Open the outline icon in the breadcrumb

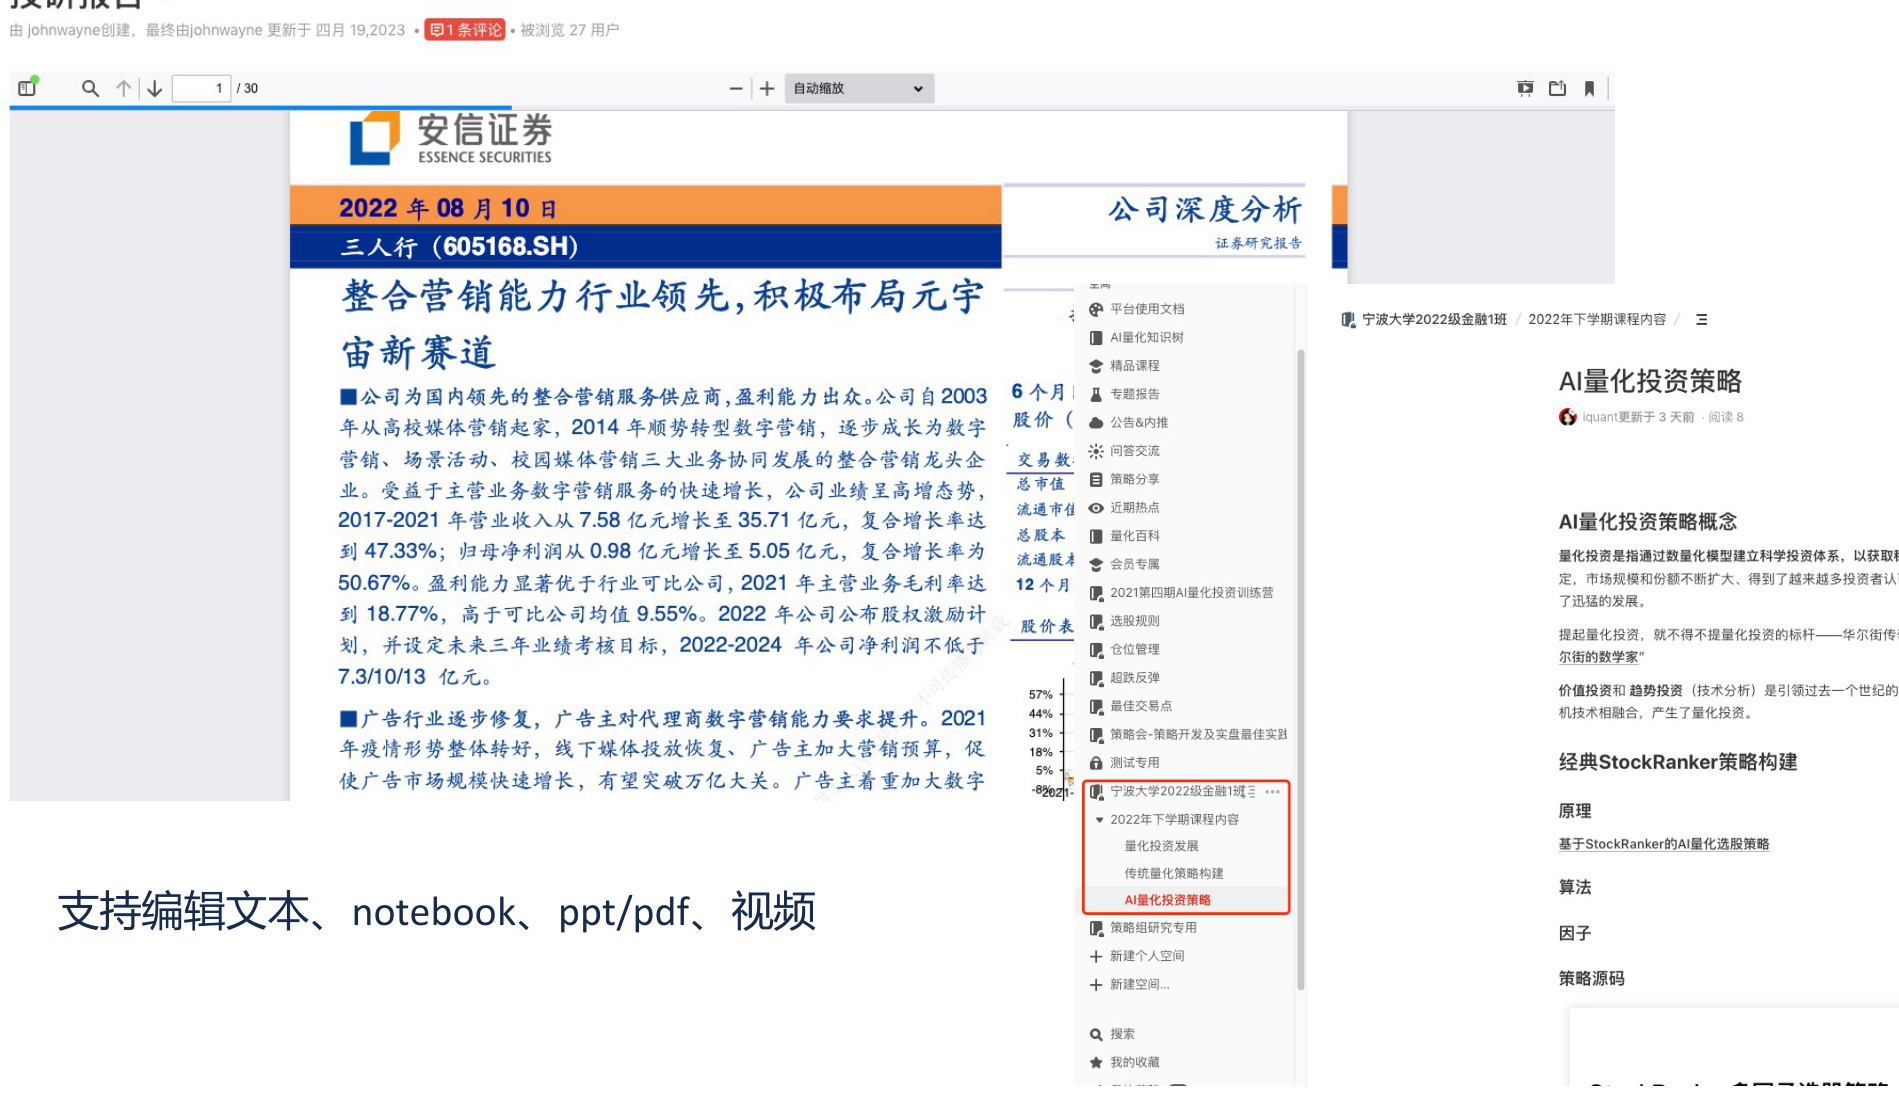[x=1701, y=320]
